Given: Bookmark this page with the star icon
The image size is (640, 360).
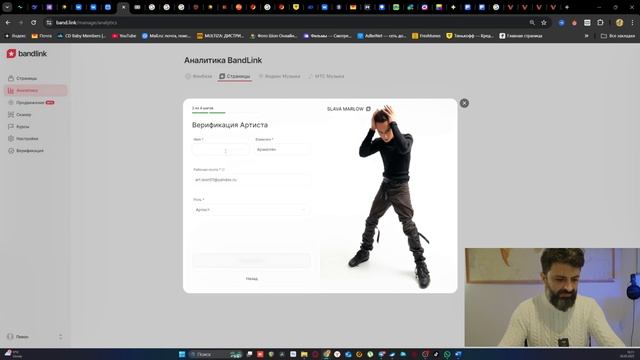Looking at the screenshot, I should click(544, 23).
